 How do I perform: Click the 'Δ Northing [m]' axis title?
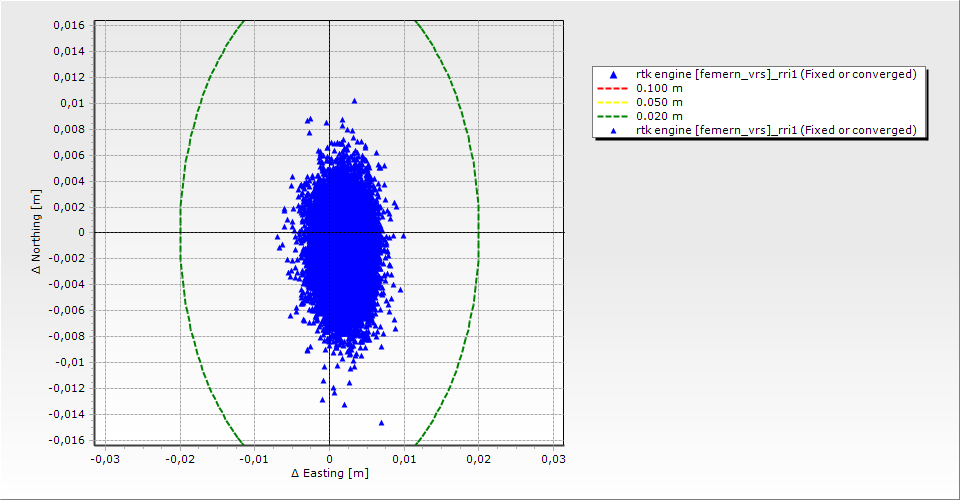click(x=38, y=232)
